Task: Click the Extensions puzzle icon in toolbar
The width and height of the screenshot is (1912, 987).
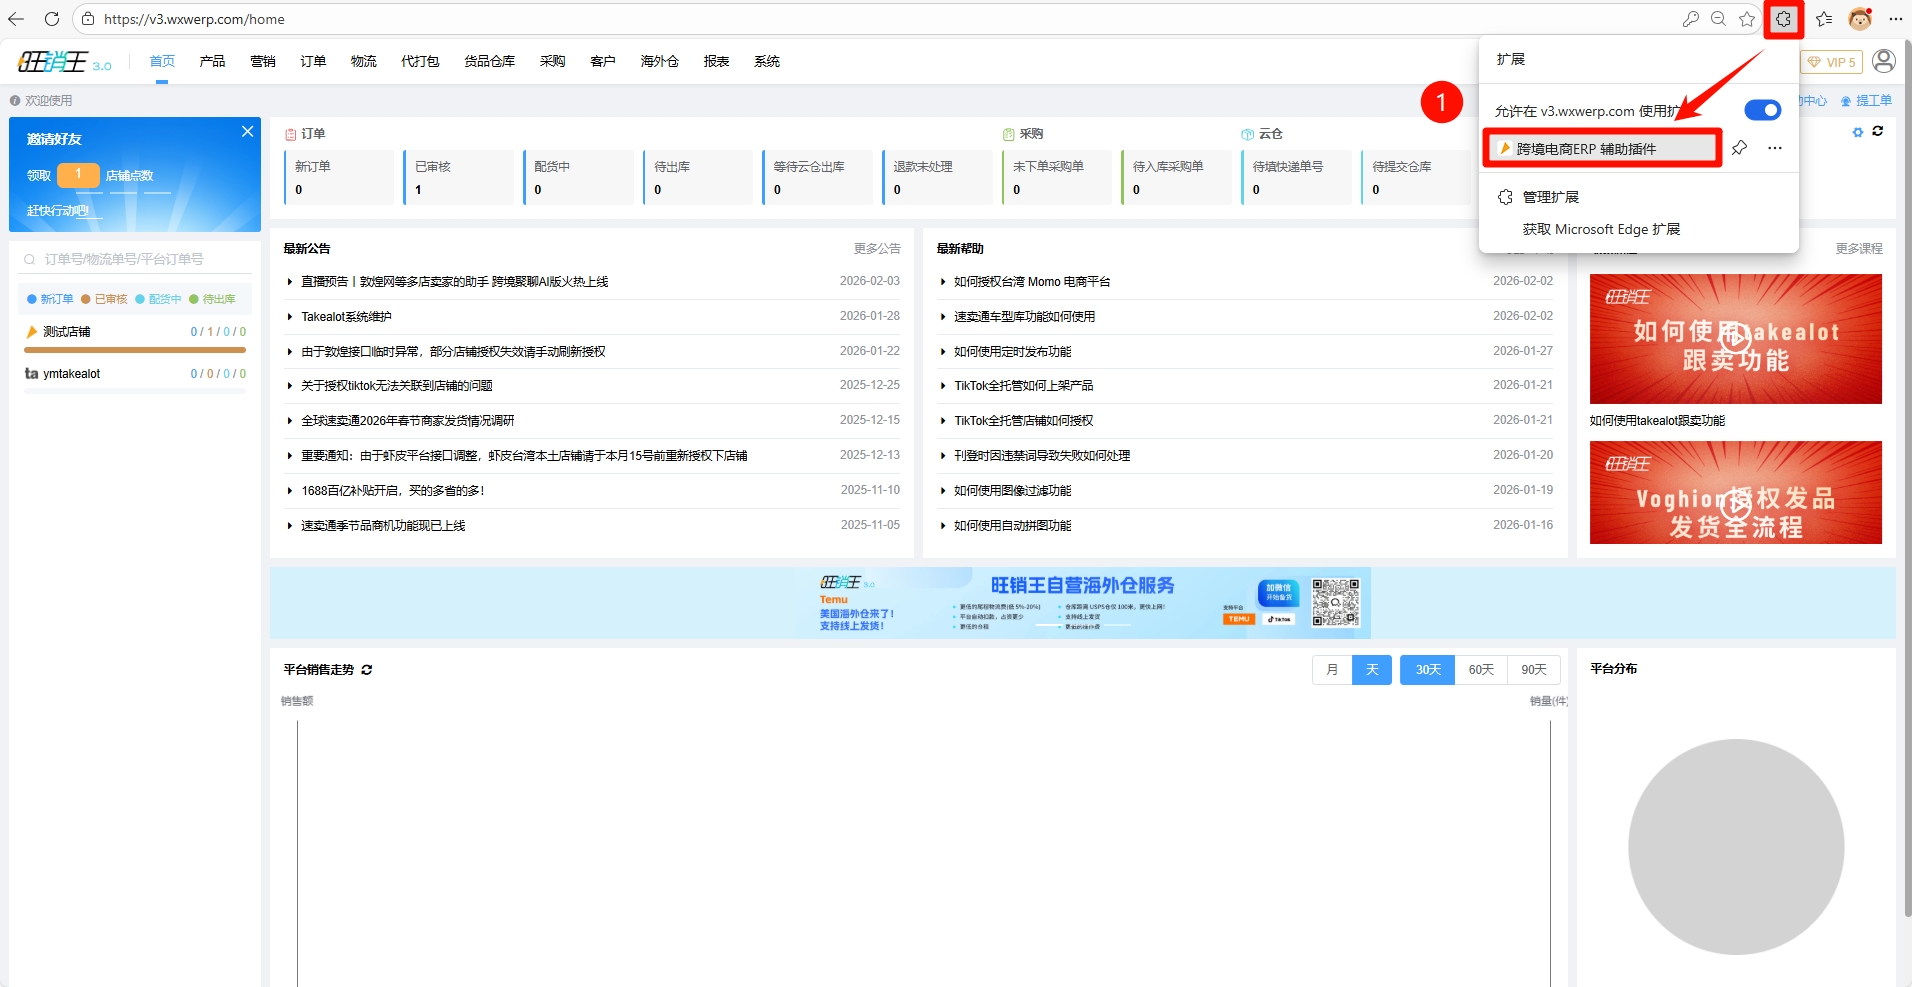Action: click(x=1783, y=19)
